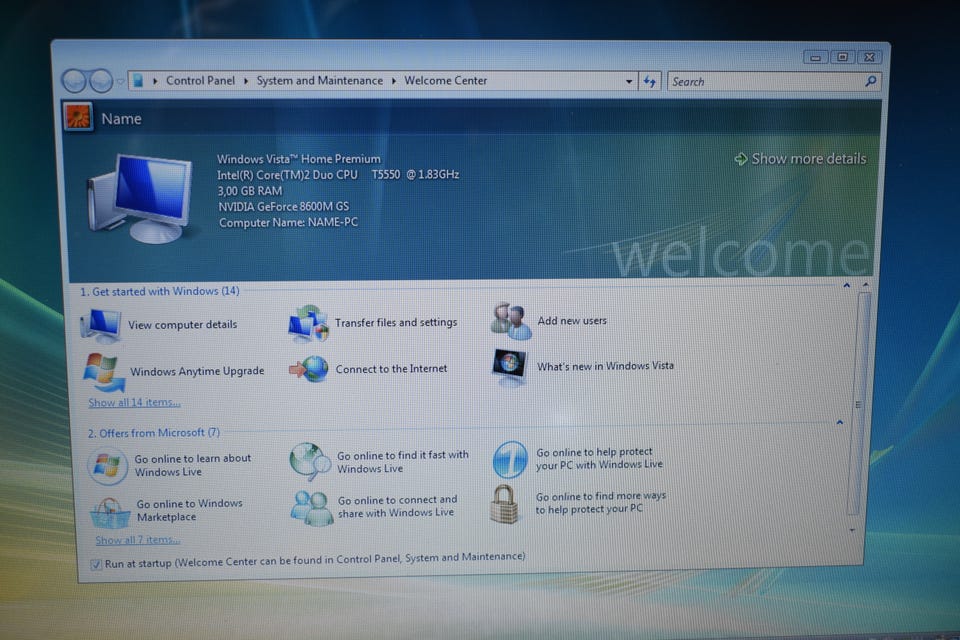Click Connect to the Internet label
960x640 pixels.
coord(391,369)
